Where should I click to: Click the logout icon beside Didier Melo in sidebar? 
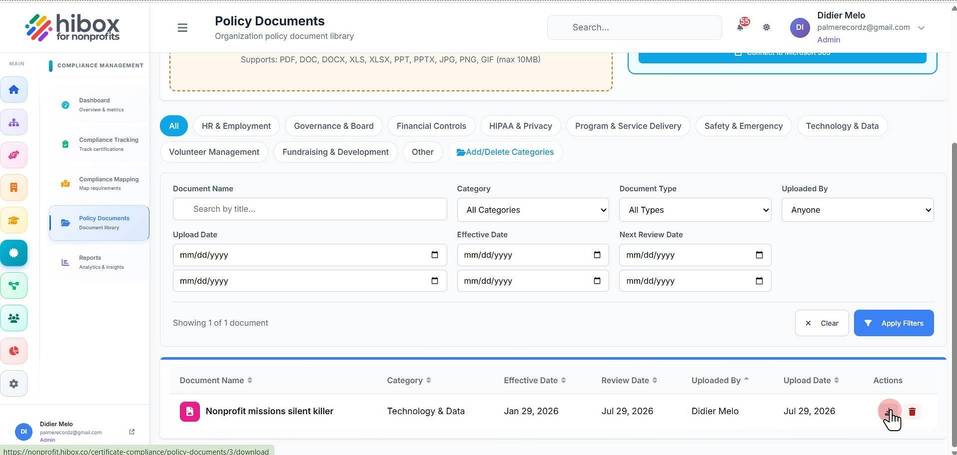pyautogui.click(x=132, y=432)
